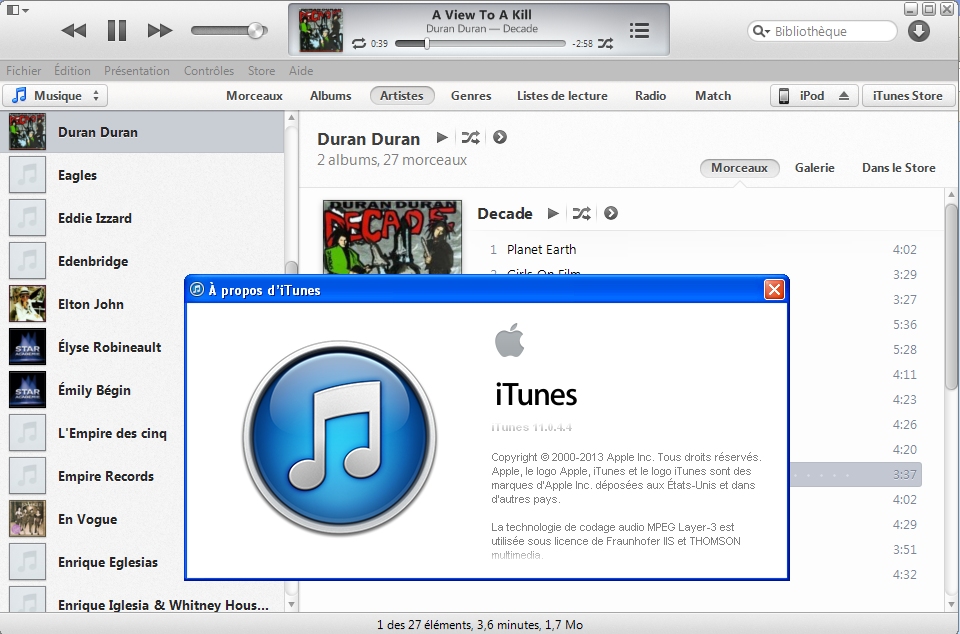The height and width of the screenshot is (634, 960).
Task: Open the Présentation menu
Action: [137, 70]
